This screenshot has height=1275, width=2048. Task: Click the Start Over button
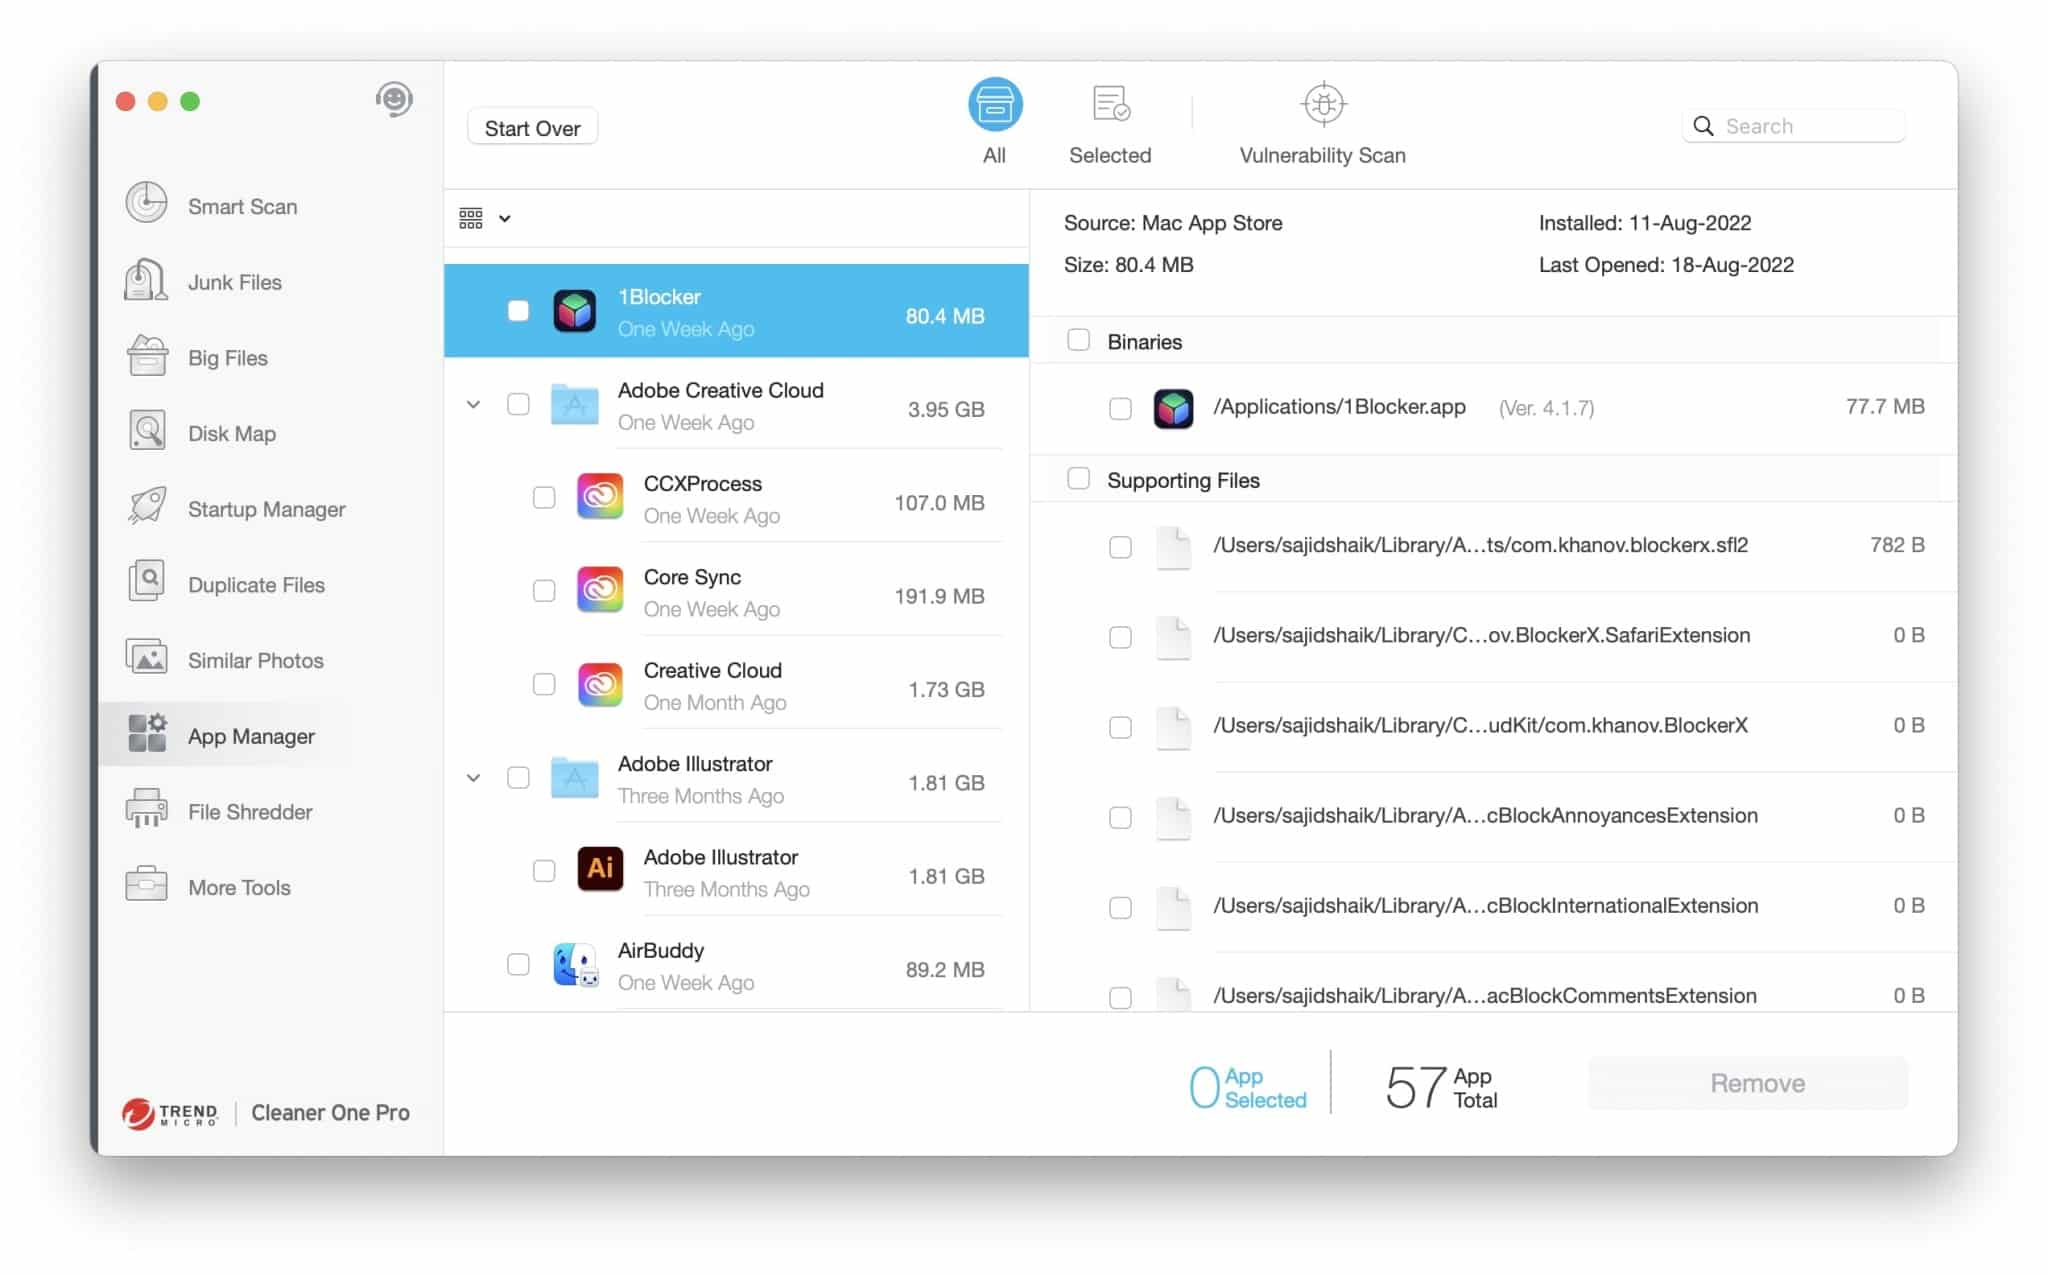coord(533,128)
